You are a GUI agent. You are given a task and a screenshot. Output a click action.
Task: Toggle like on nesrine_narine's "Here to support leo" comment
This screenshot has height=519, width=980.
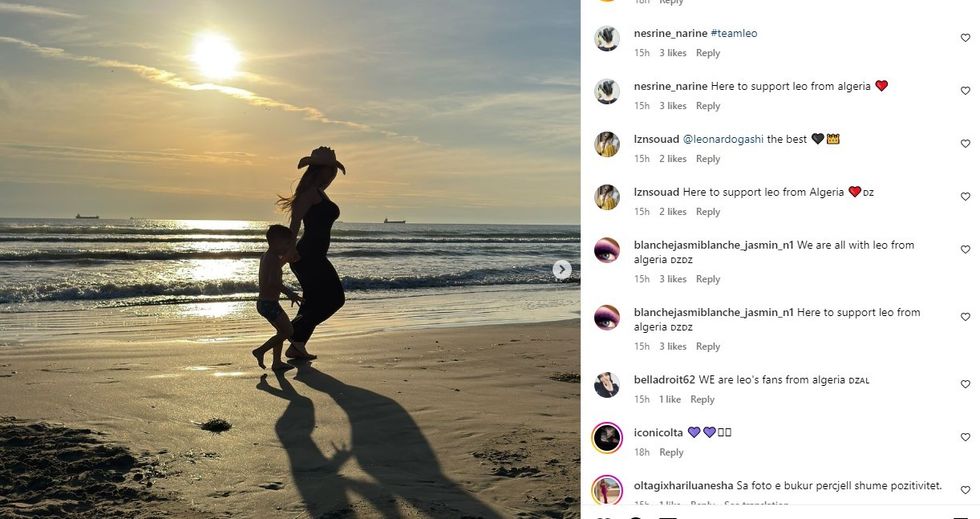click(965, 91)
